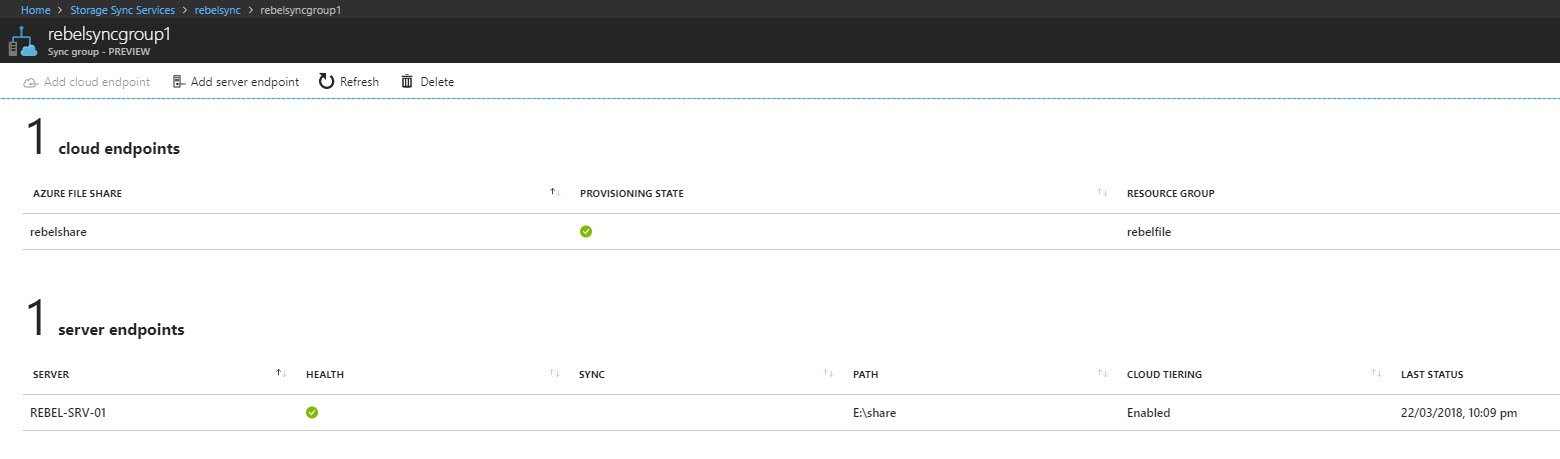
Task: Click rebelshare provisioning green checkmark
Action: 586,231
